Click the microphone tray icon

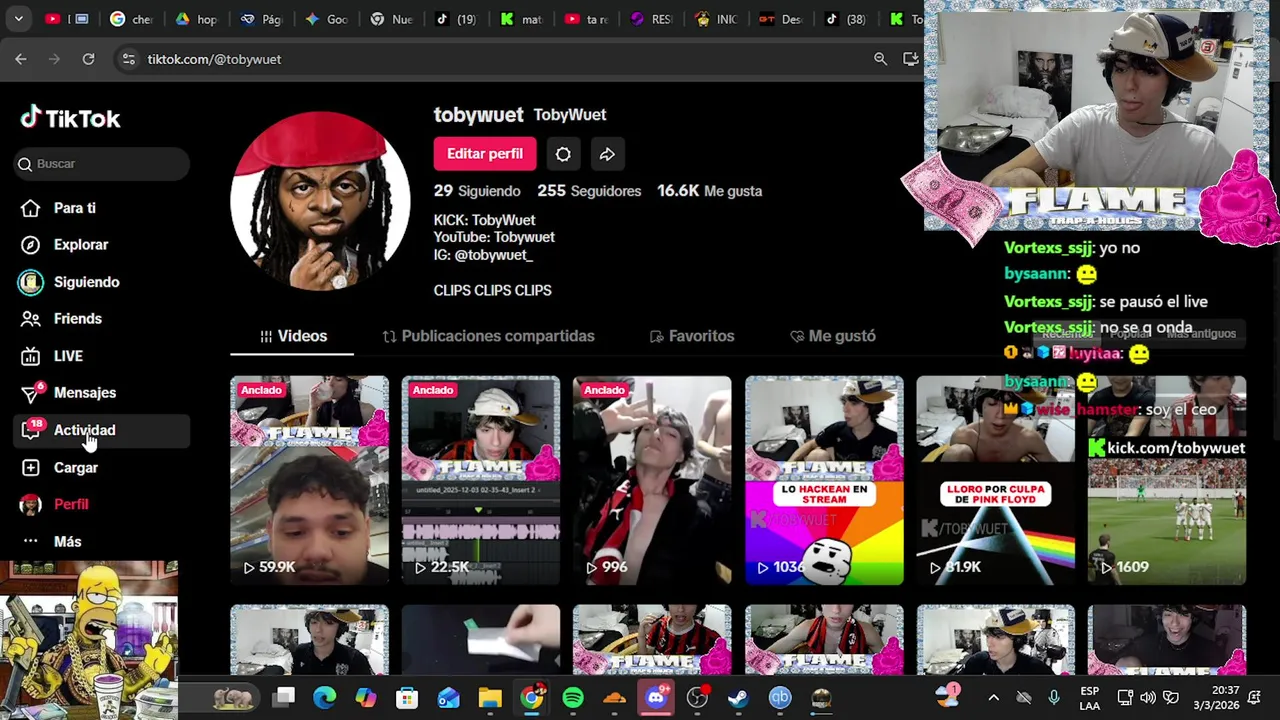click(1054, 697)
